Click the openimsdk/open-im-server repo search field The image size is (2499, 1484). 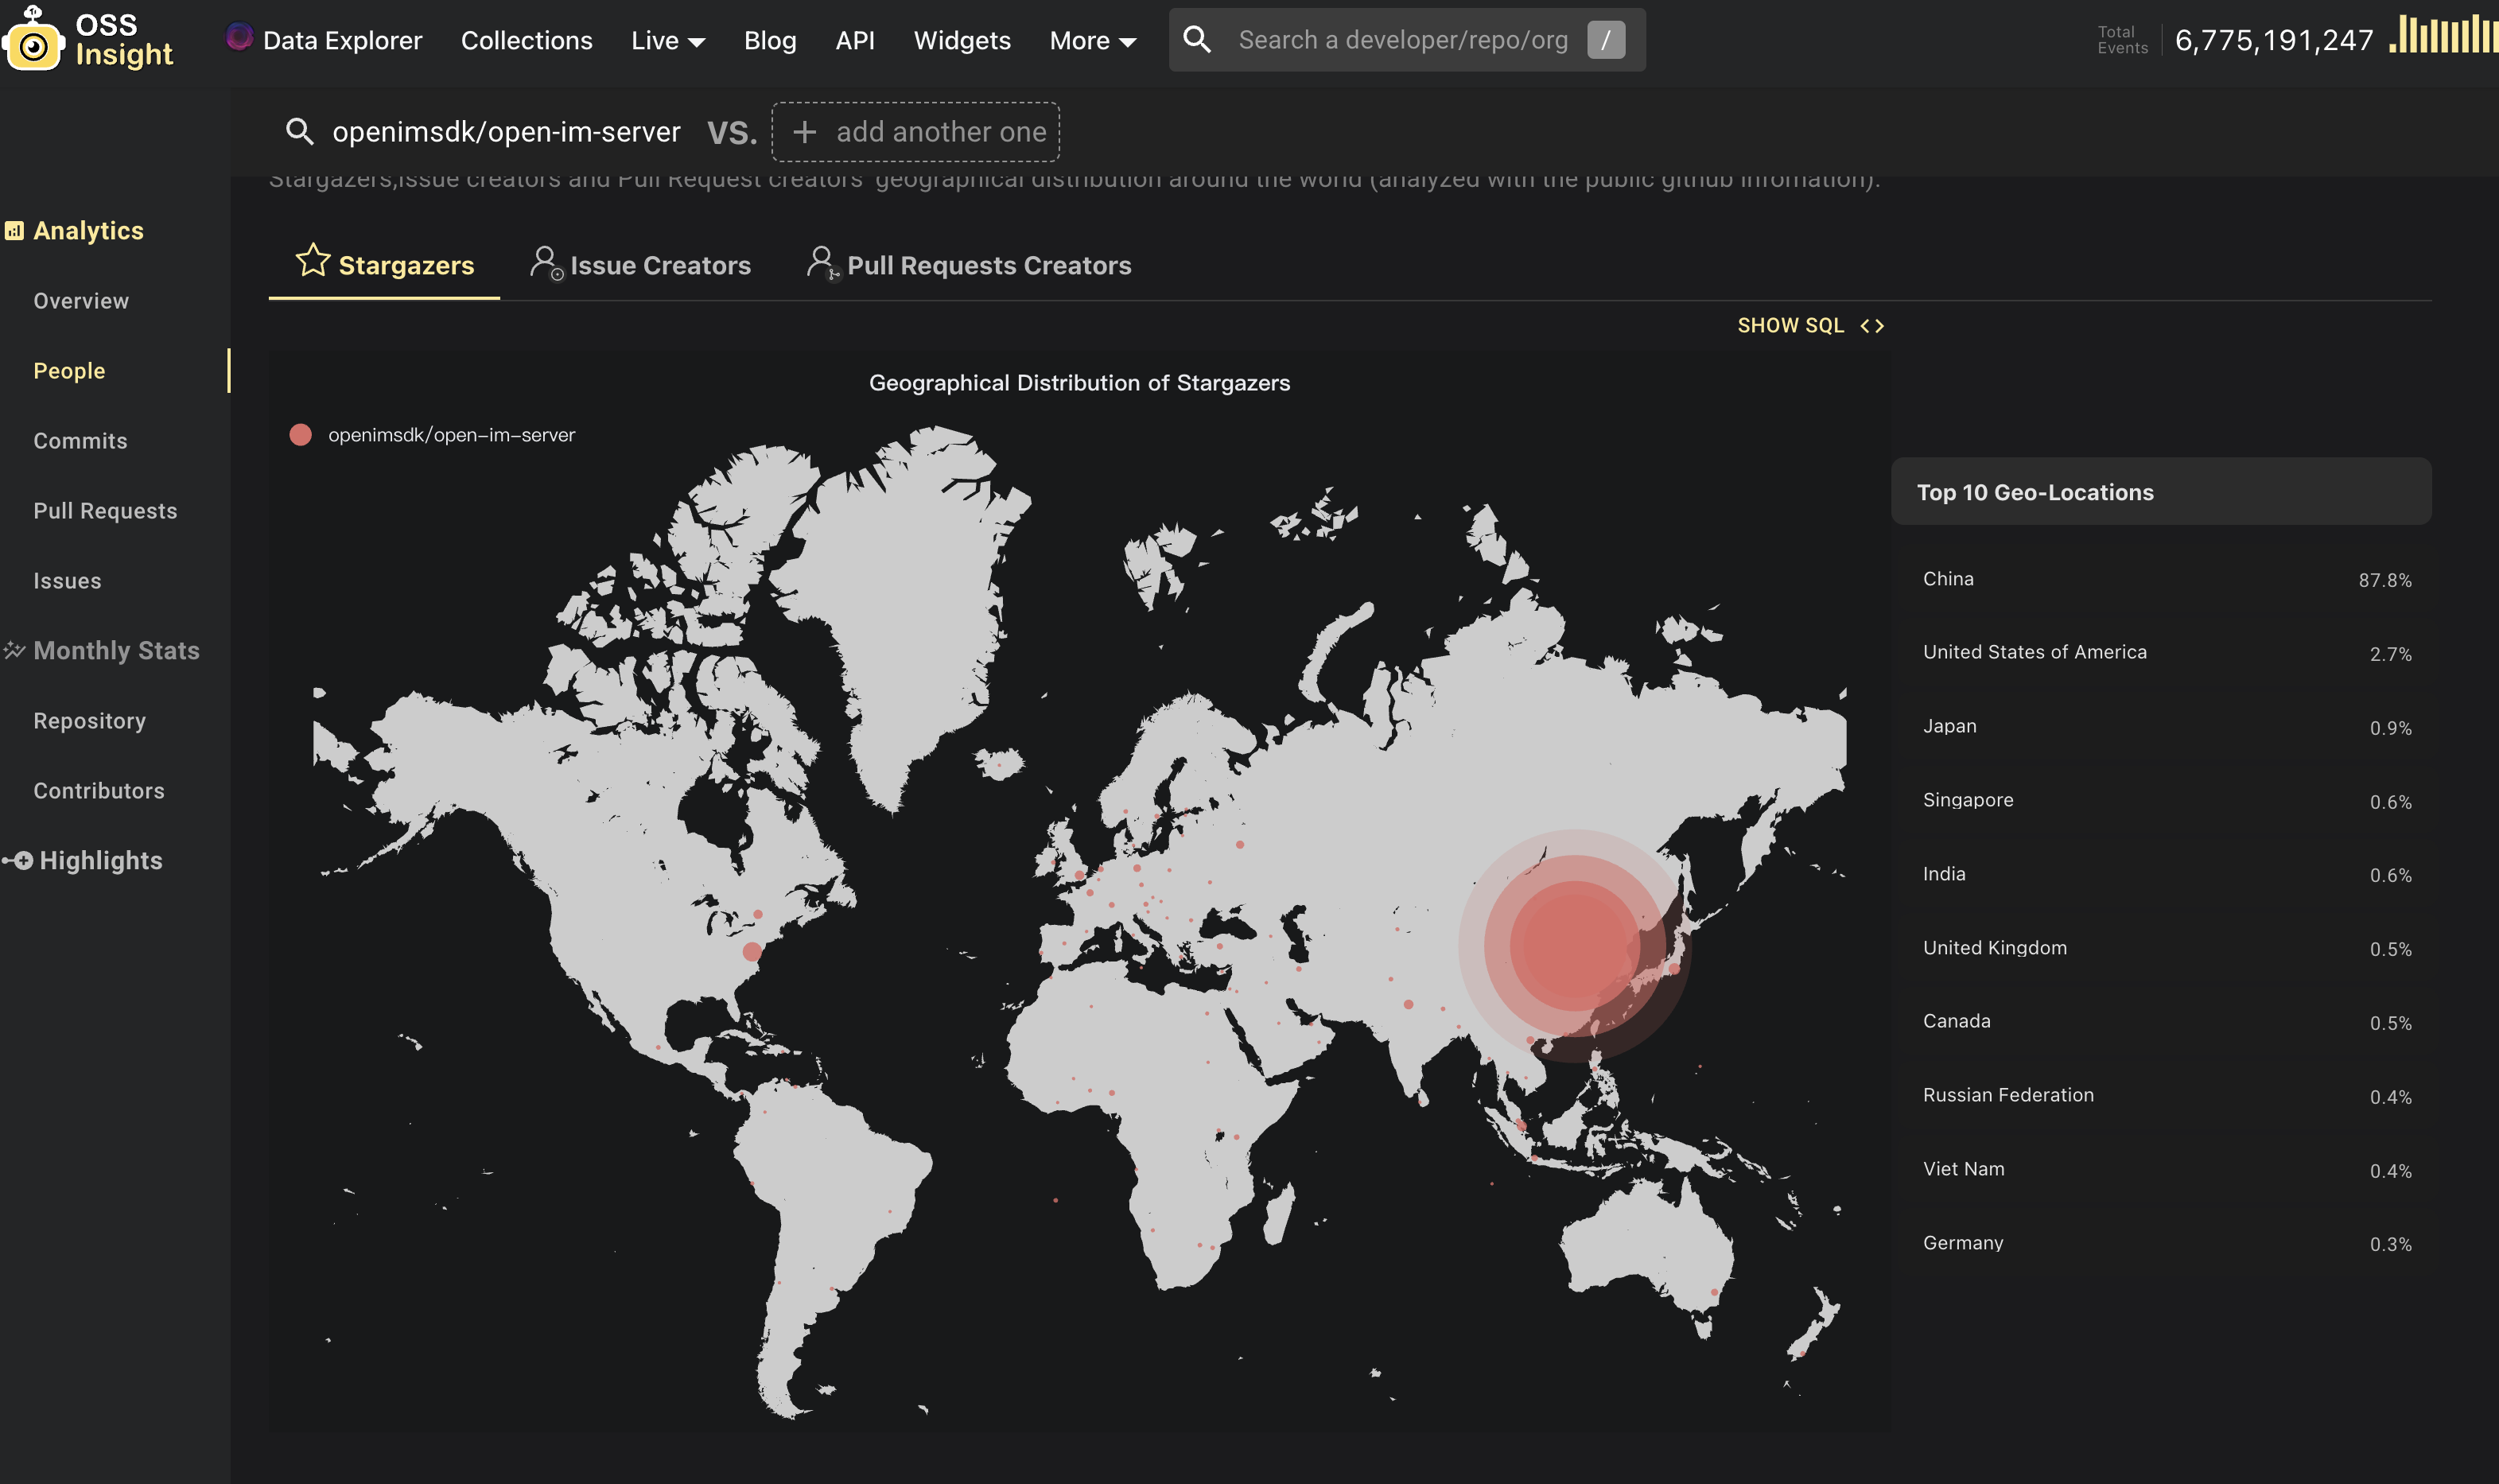506,132
